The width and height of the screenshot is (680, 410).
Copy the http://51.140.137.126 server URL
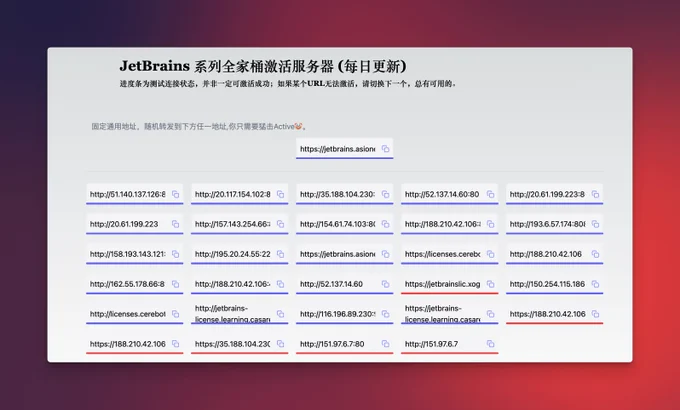[x=176, y=194]
